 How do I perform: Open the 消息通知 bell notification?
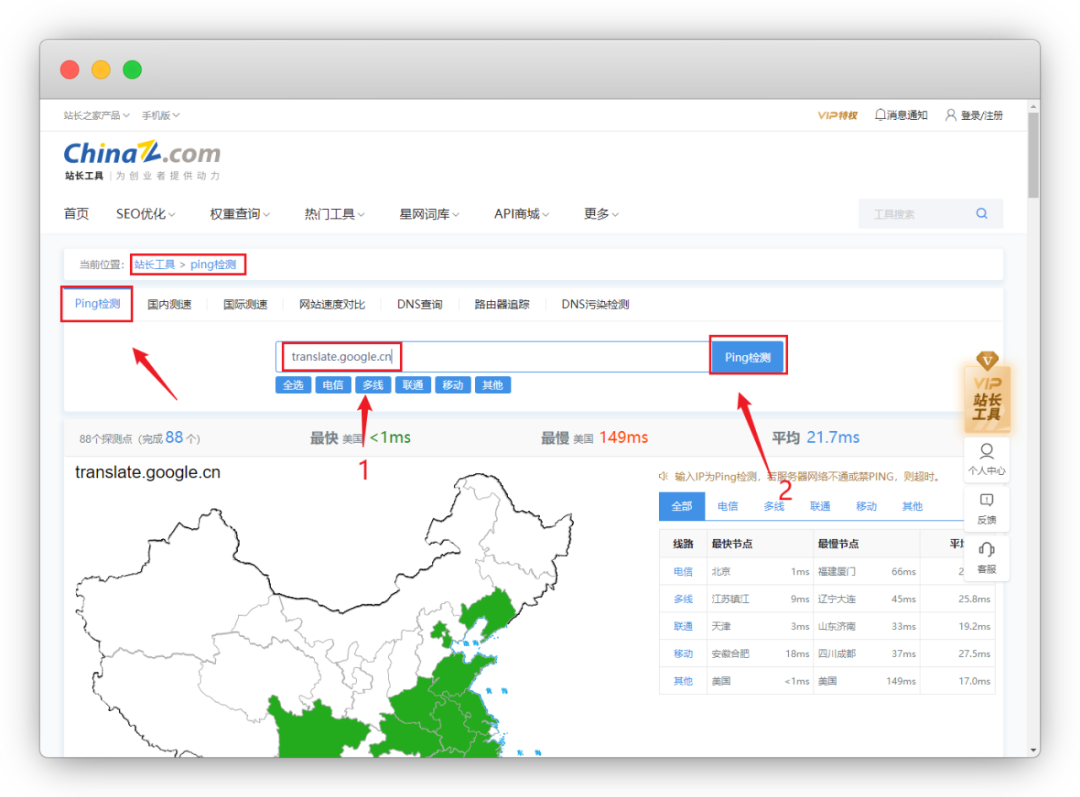902,115
